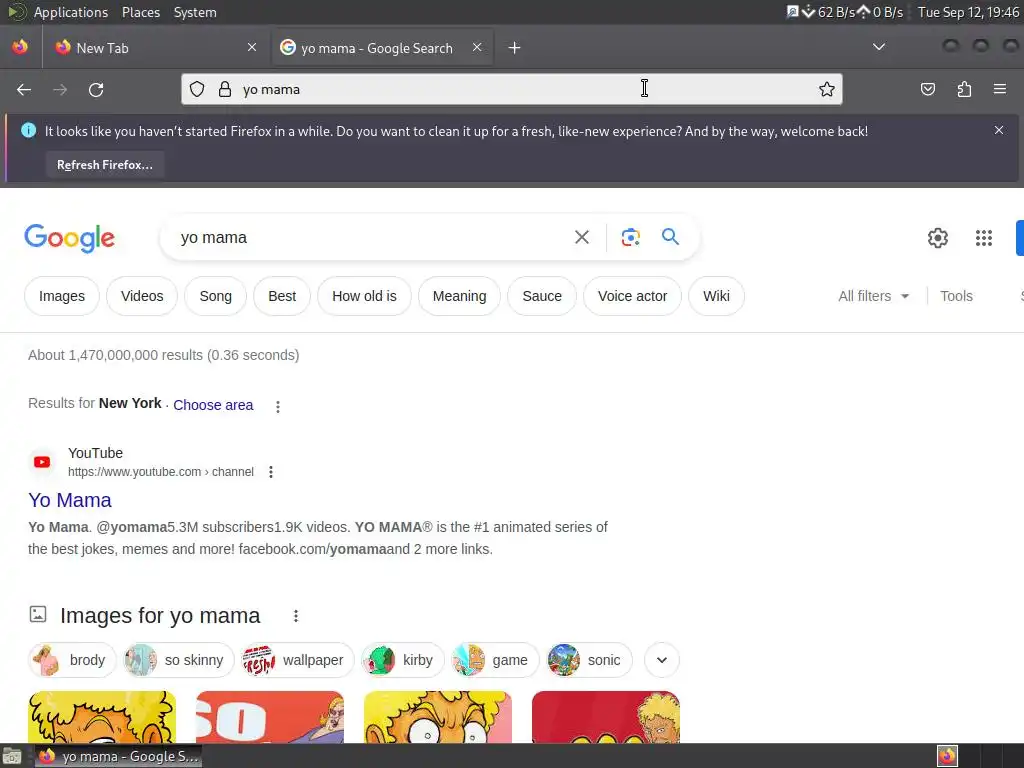Viewport: 1024px width, 768px height.
Task: Open Google quick settings gear
Action: pos(938,238)
